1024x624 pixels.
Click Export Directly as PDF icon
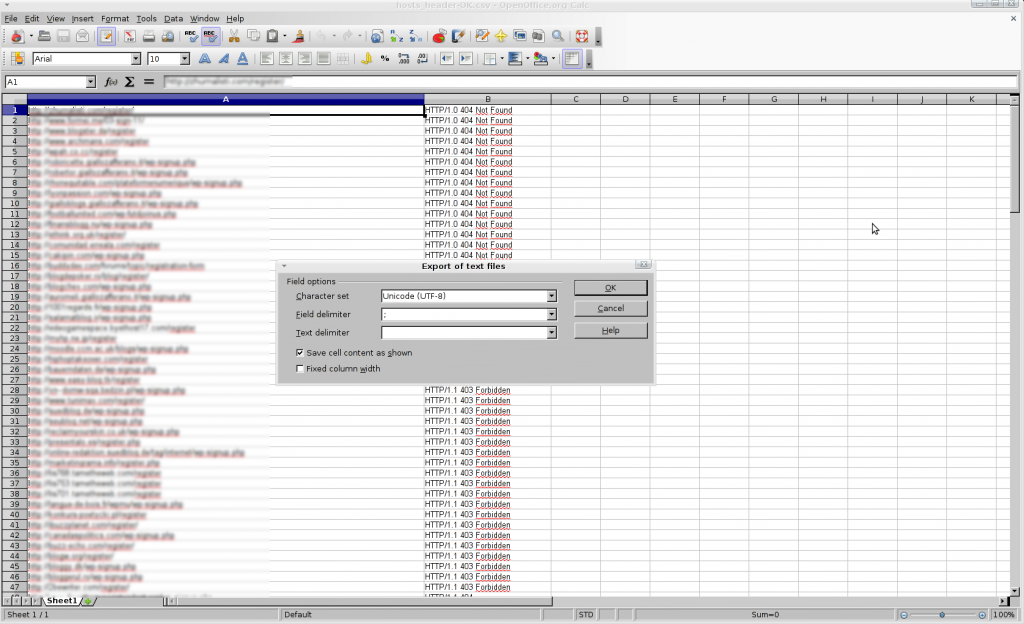130,37
